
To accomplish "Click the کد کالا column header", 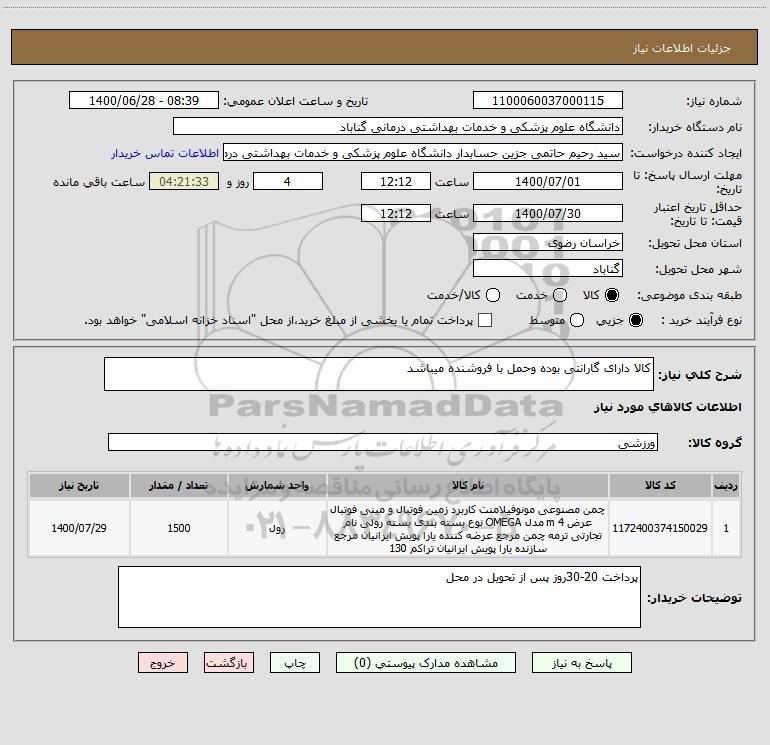I will [x=660, y=485].
